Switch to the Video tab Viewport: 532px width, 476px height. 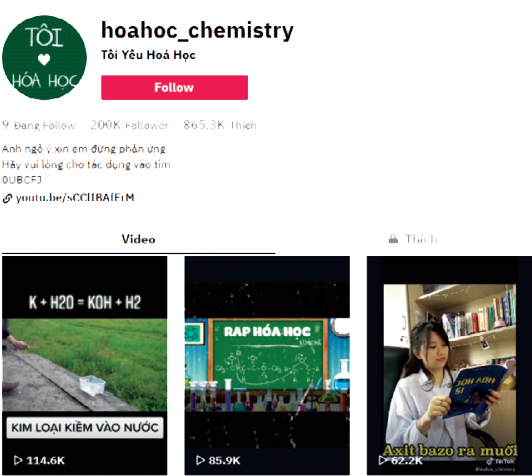138,239
